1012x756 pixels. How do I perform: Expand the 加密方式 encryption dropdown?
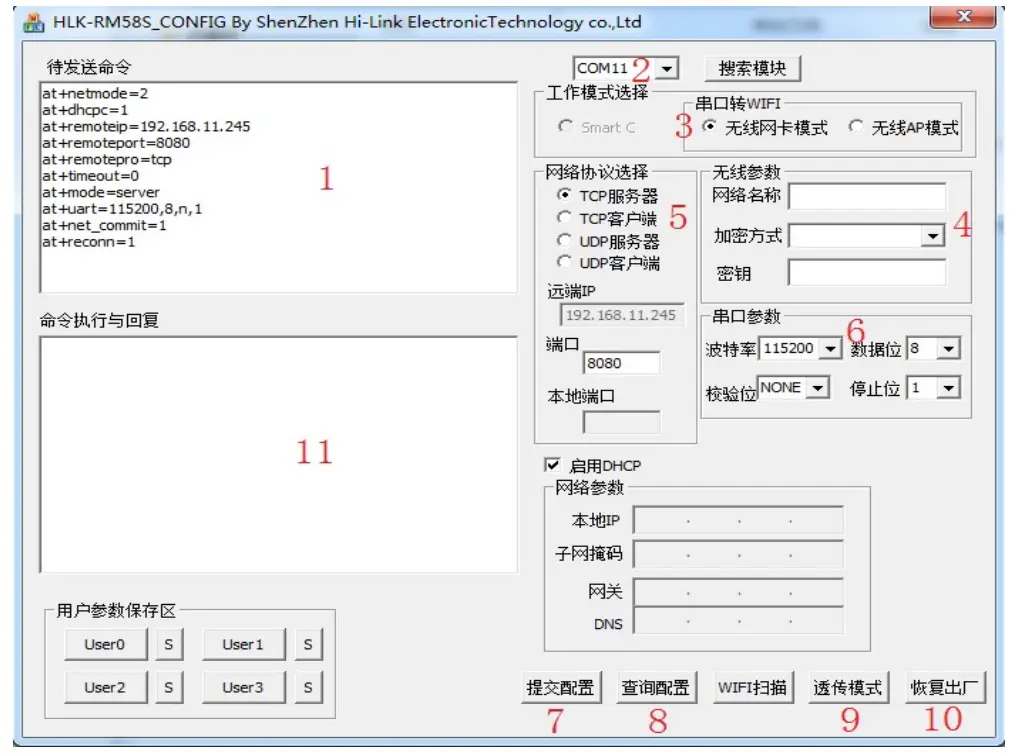(x=932, y=236)
